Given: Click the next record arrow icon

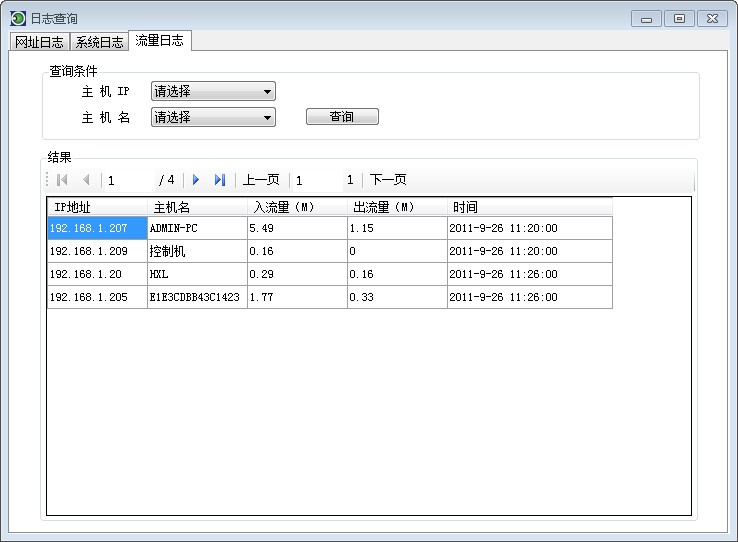Looking at the screenshot, I should click(x=196, y=180).
